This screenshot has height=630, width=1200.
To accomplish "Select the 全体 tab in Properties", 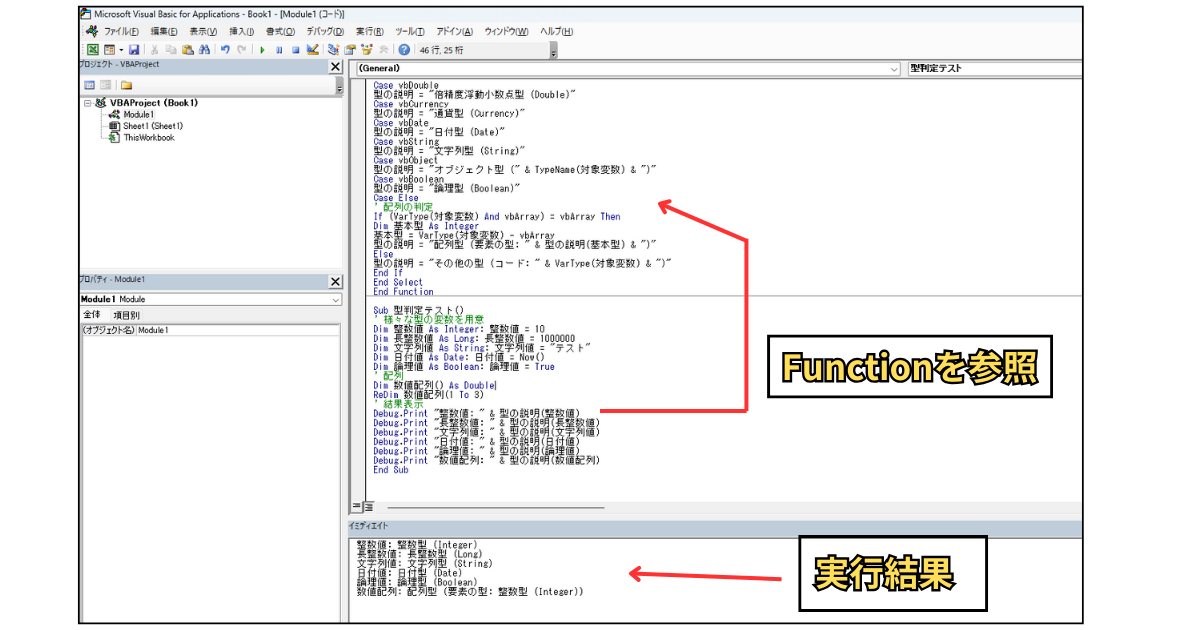I will [91, 315].
